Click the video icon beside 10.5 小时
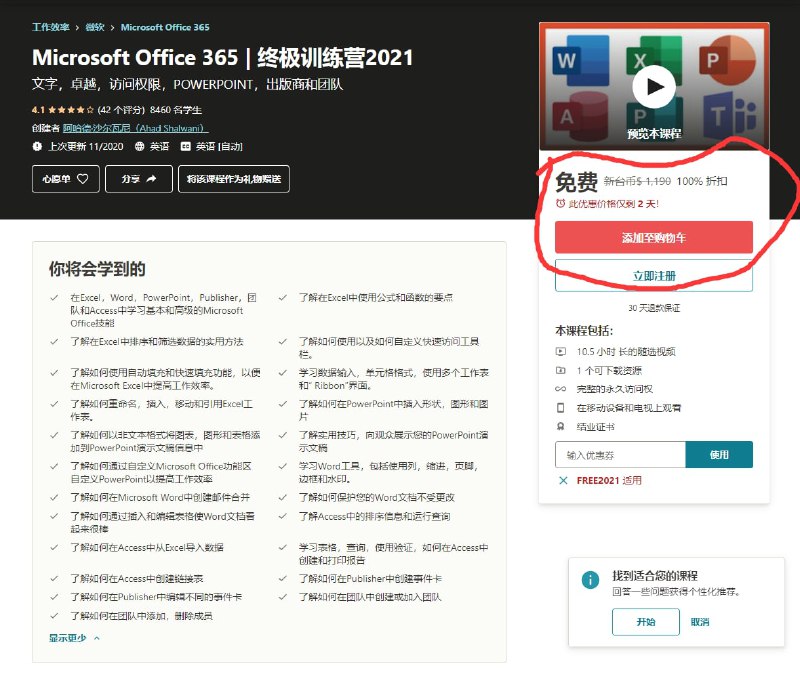 click(x=561, y=351)
